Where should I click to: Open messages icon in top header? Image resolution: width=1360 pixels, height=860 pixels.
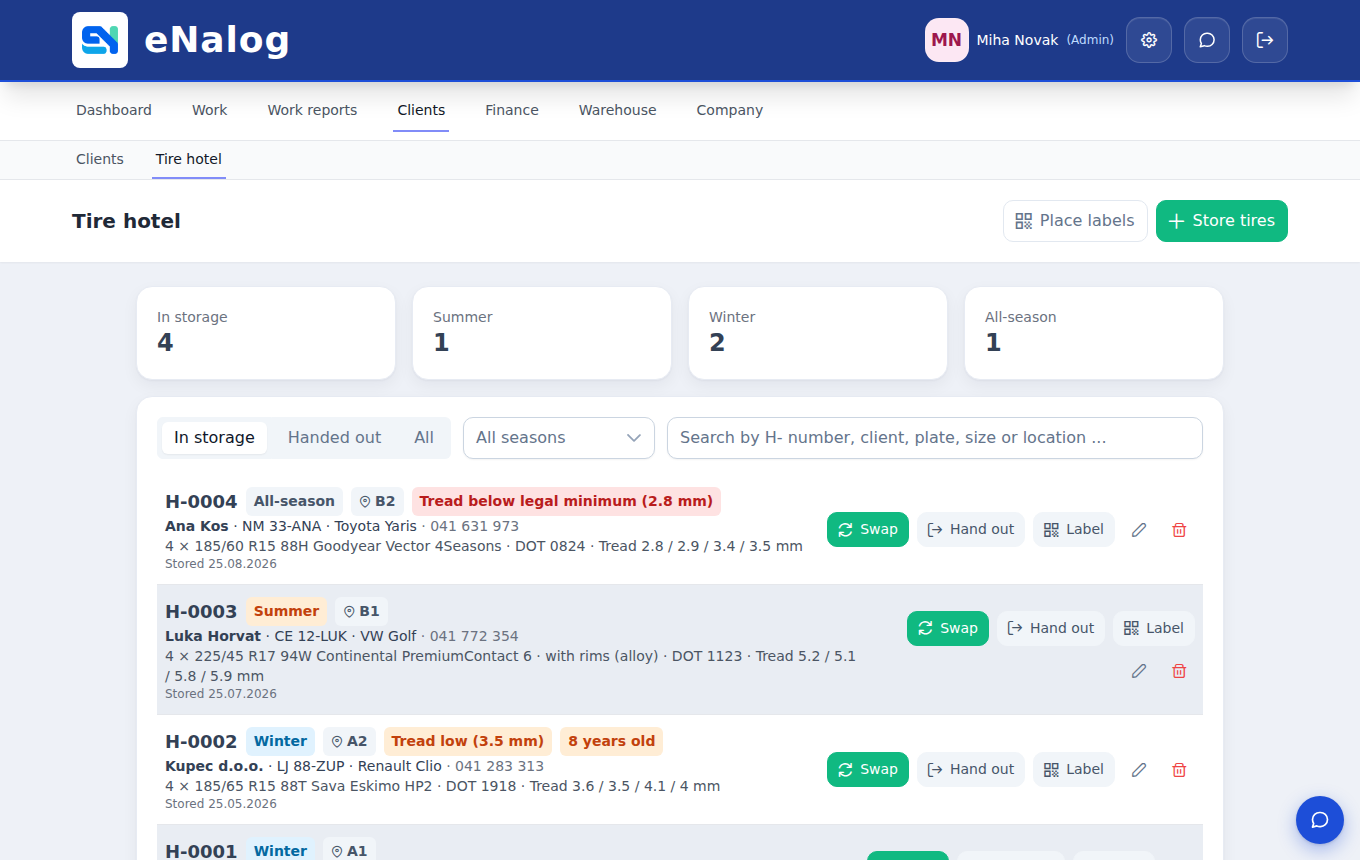tap(1207, 40)
